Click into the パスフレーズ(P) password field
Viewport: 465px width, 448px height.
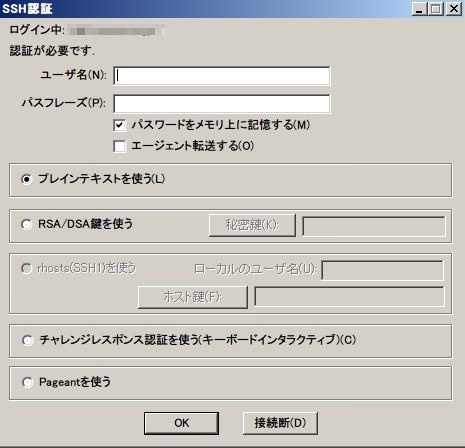pyautogui.click(x=222, y=104)
